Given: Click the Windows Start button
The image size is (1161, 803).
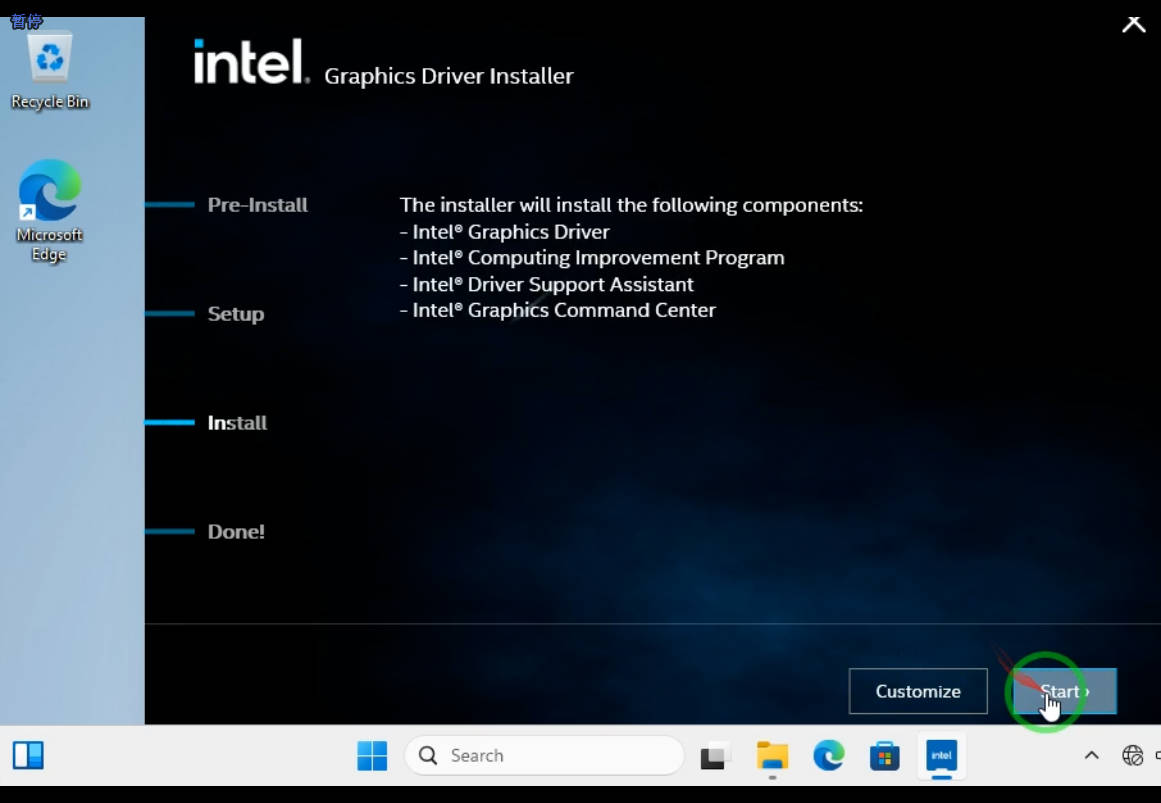Looking at the screenshot, I should click(372, 756).
